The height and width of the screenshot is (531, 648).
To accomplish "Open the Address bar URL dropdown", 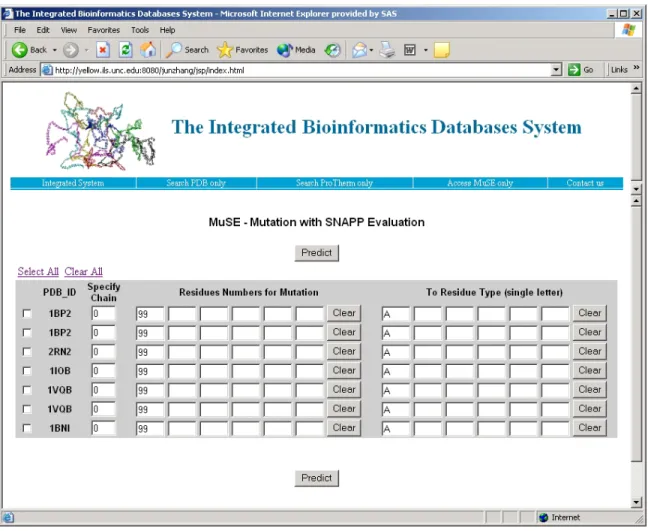I will coord(557,70).
